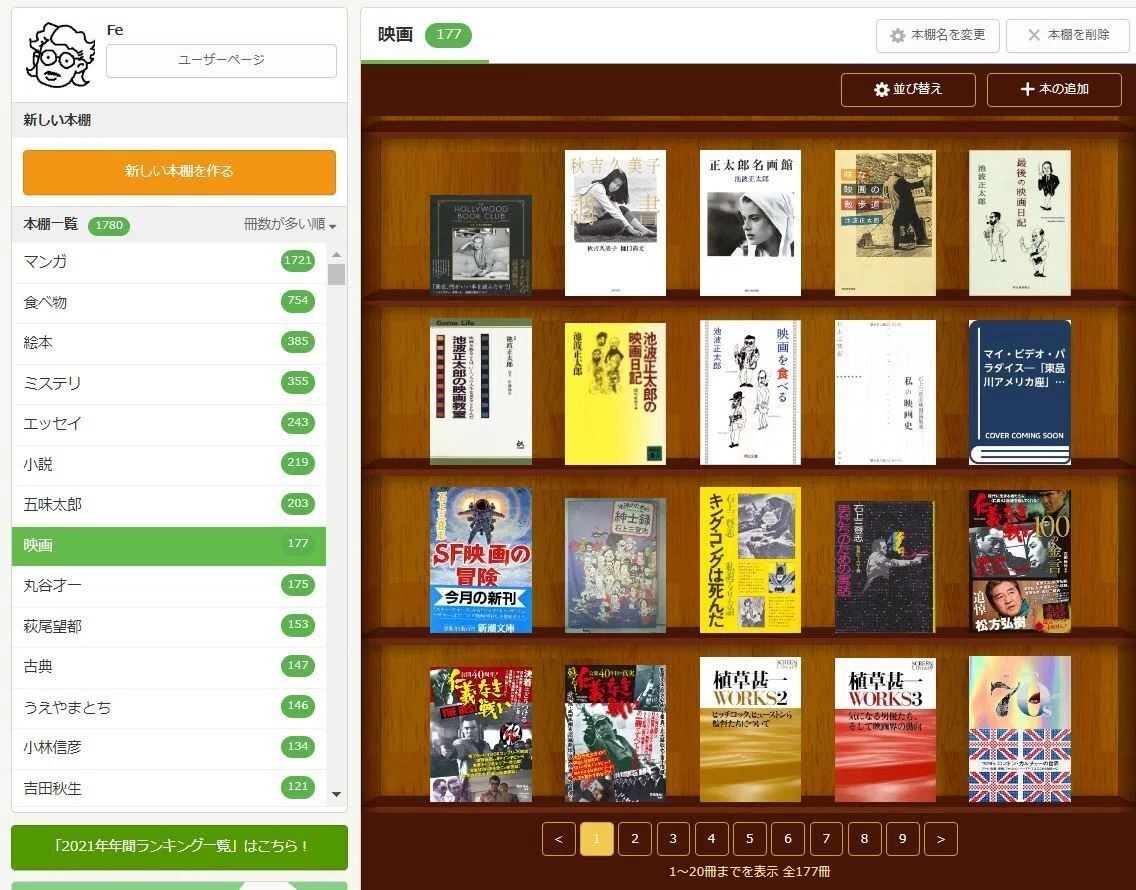
Task: Open the キング・コングは死んだ book cover
Action: pos(750,560)
